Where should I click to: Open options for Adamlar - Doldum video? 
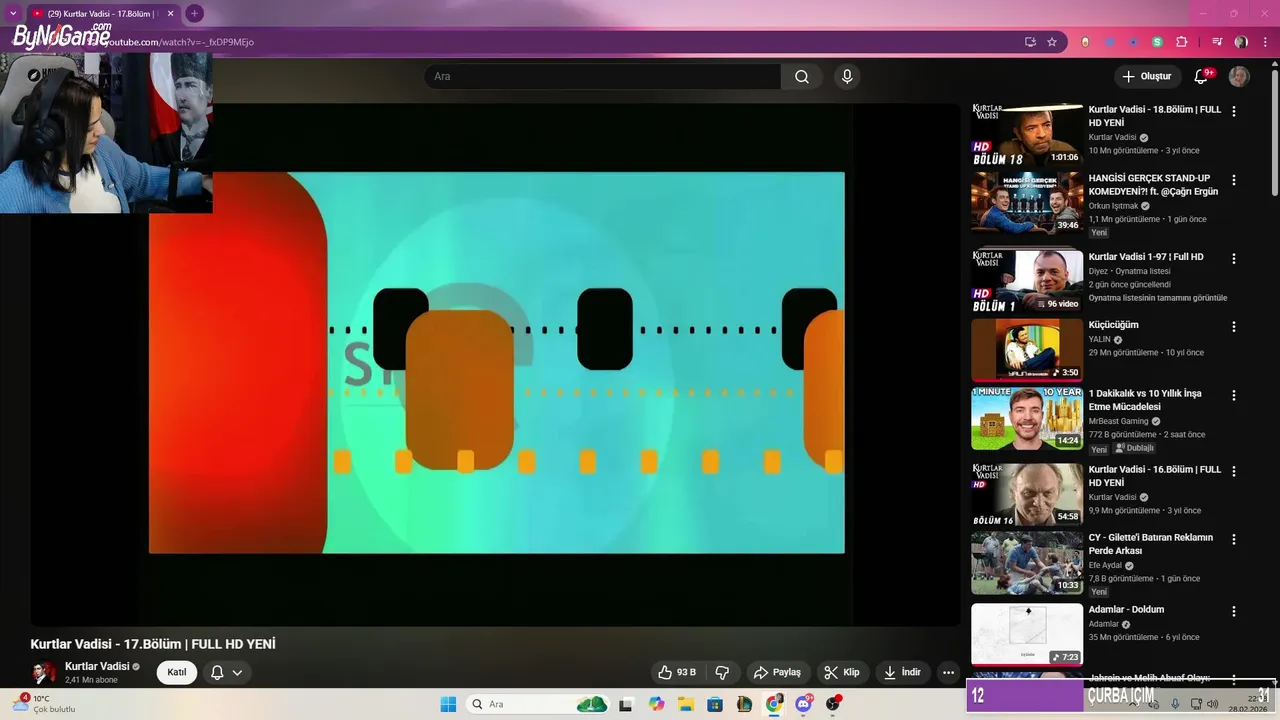tap(1234, 611)
